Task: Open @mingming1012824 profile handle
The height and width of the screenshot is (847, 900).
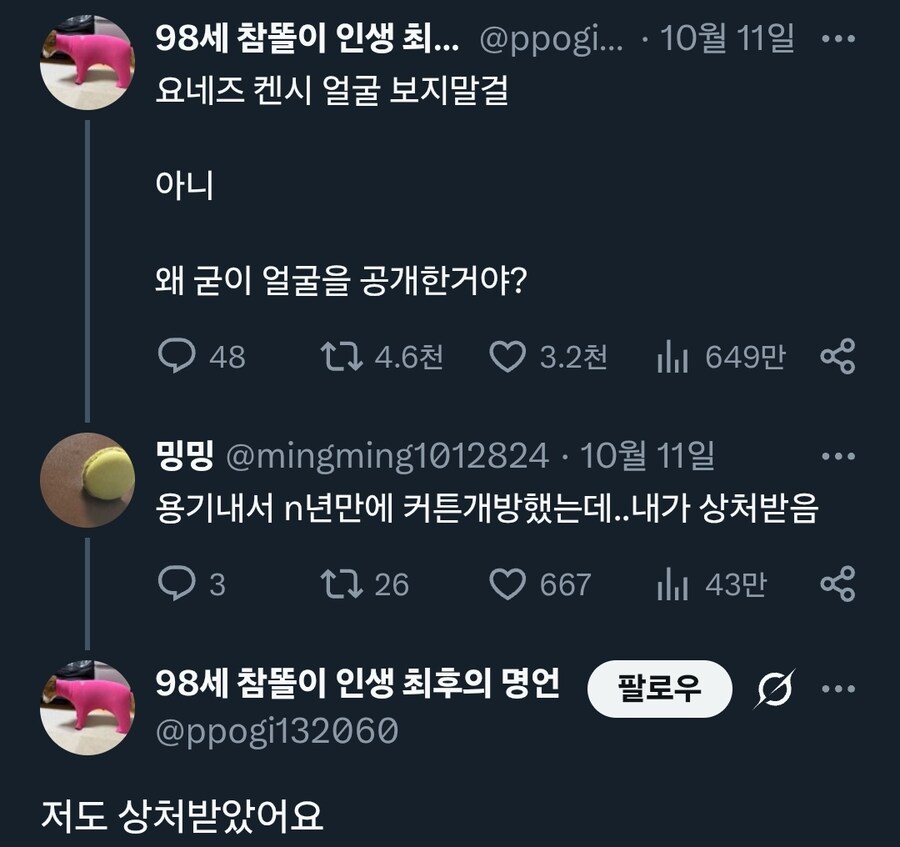Action: click(x=387, y=457)
